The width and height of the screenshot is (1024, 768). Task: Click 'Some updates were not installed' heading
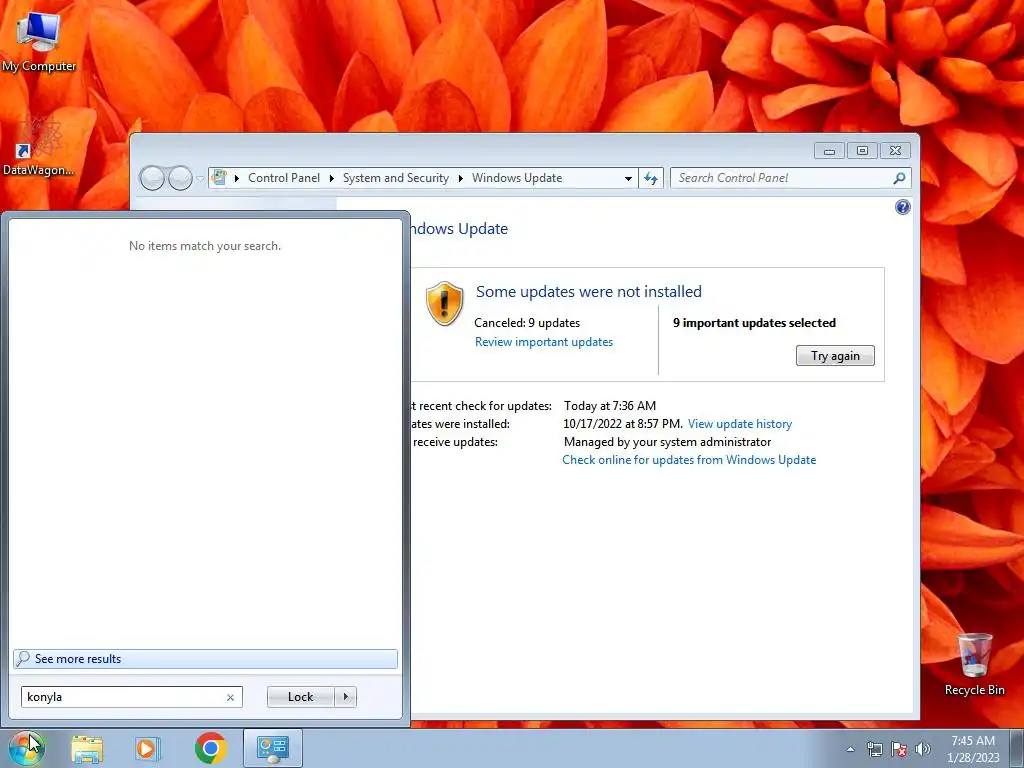pos(588,291)
